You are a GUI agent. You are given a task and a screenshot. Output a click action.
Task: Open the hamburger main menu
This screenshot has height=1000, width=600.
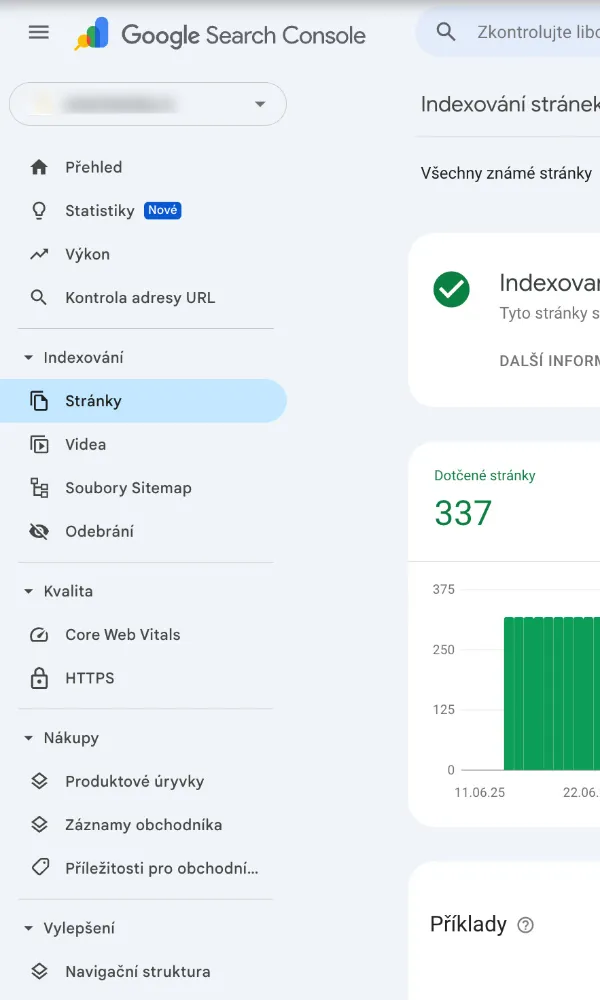[x=39, y=32]
